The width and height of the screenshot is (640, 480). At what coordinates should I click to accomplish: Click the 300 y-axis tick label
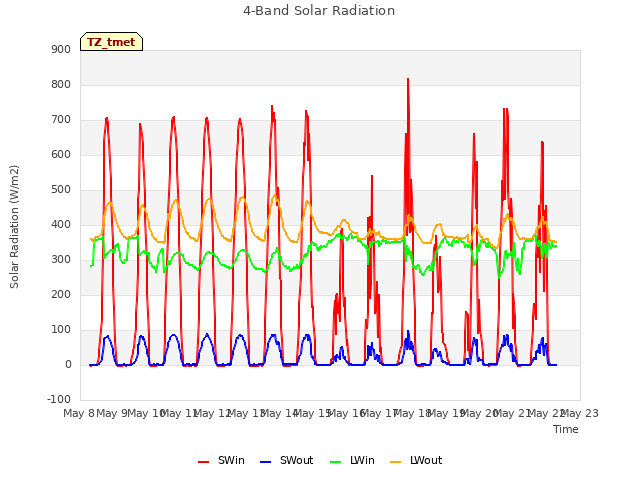point(61,260)
